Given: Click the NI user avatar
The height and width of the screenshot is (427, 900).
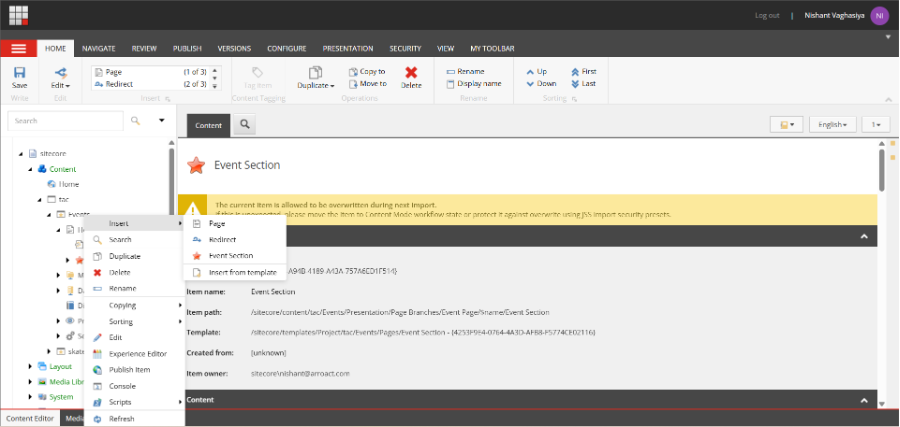Looking at the screenshot, I should click(879, 15).
